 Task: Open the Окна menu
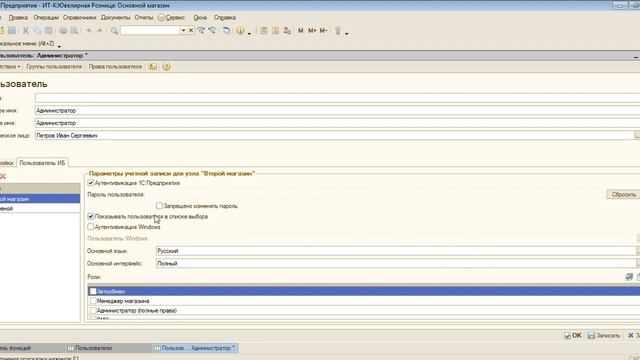pos(200,18)
